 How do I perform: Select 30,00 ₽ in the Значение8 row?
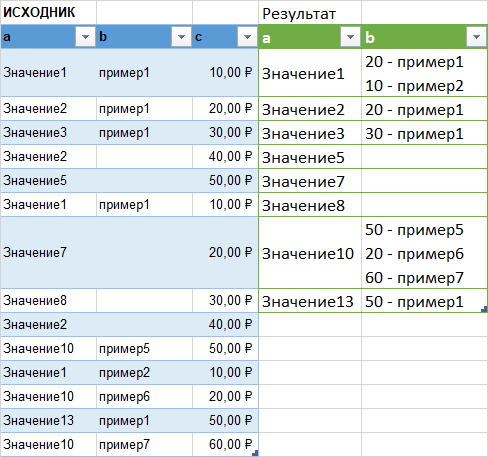225,301
